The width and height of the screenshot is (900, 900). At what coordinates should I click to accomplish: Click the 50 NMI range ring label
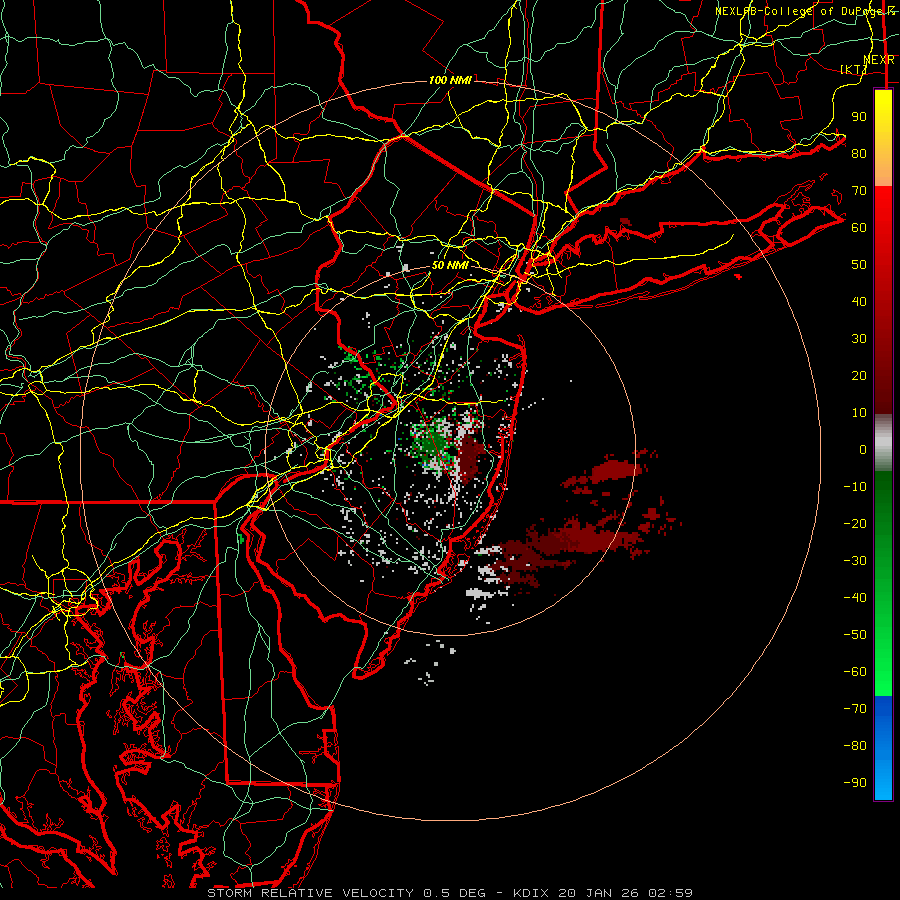click(450, 265)
